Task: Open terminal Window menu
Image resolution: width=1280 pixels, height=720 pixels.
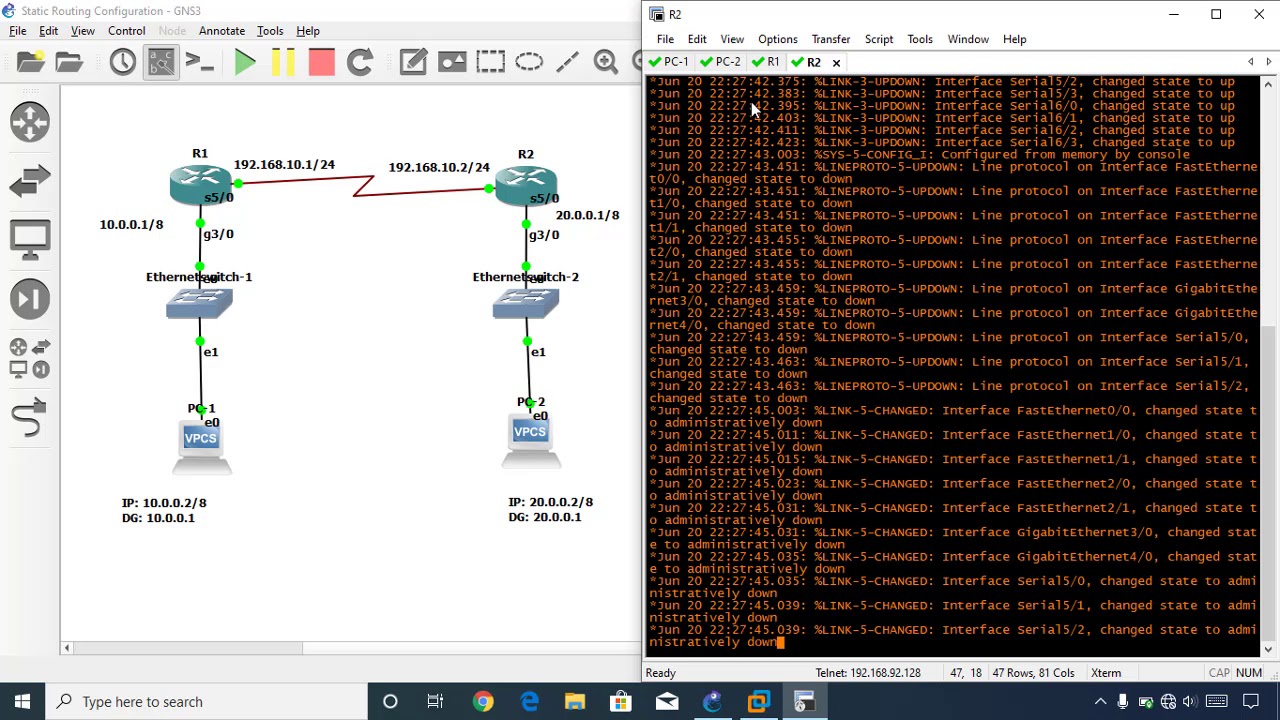Action: (968, 39)
